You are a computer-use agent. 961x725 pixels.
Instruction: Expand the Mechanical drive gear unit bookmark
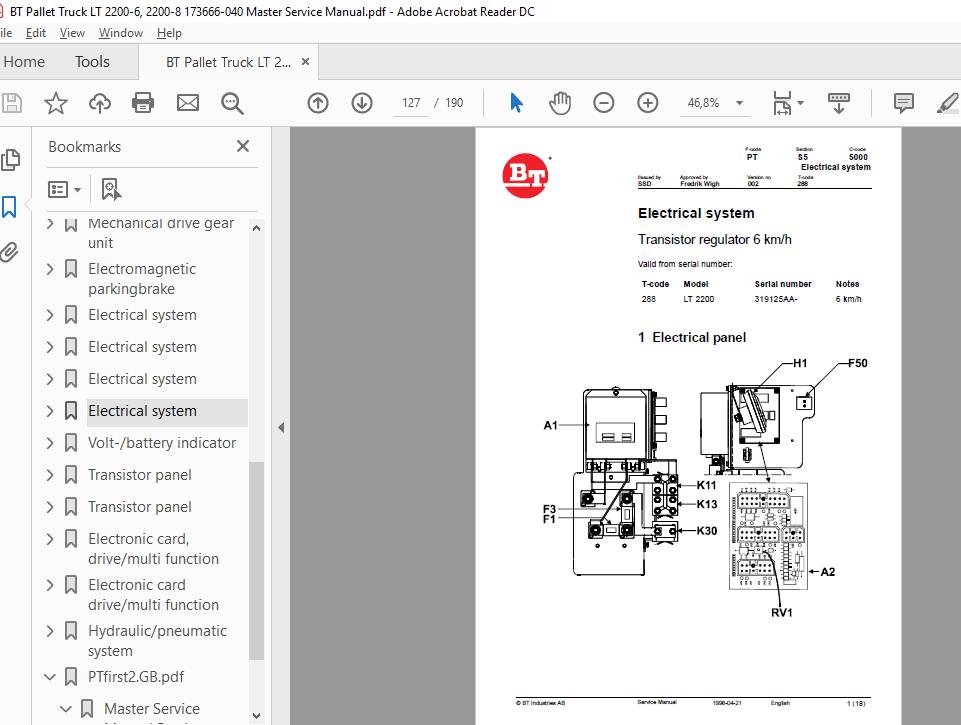point(50,224)
